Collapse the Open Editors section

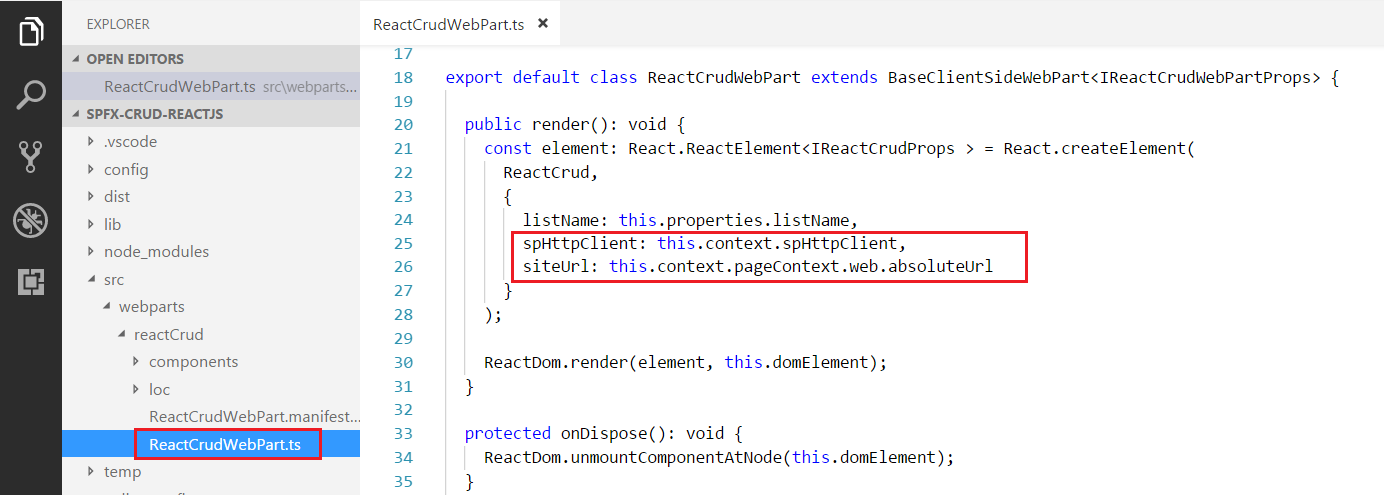135,59
